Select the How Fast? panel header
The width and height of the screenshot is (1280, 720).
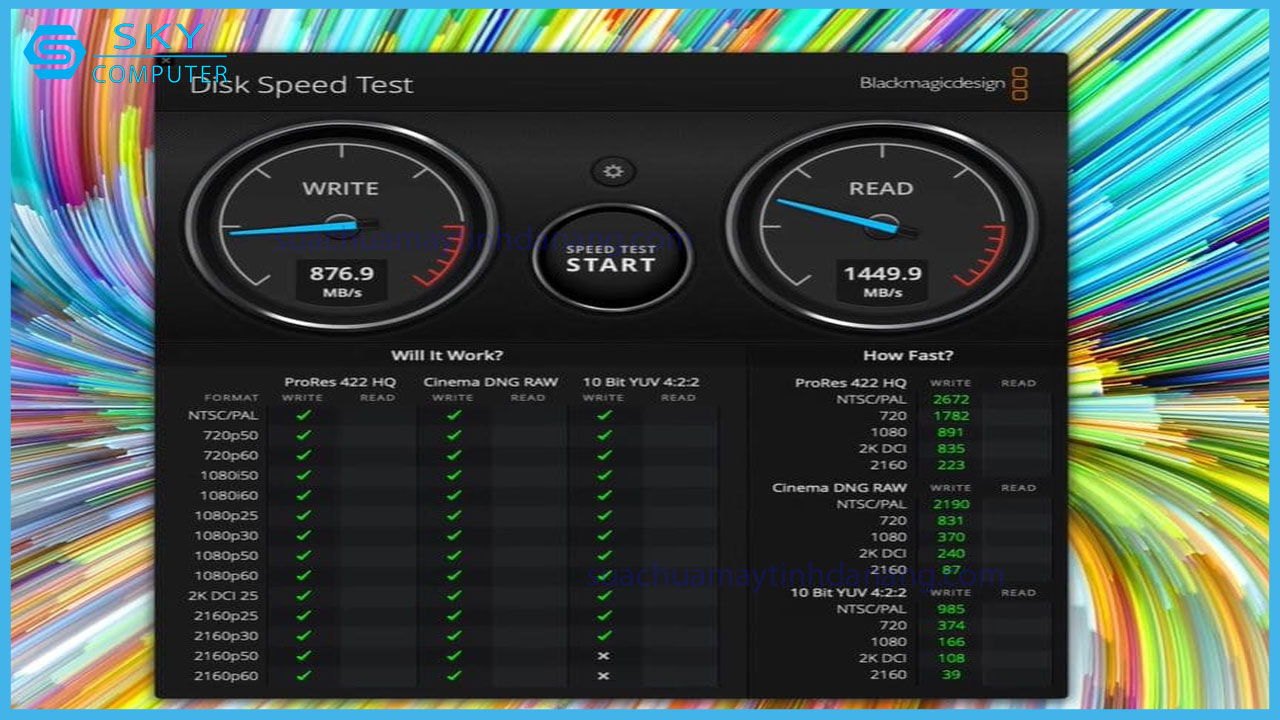pos(907,355)
